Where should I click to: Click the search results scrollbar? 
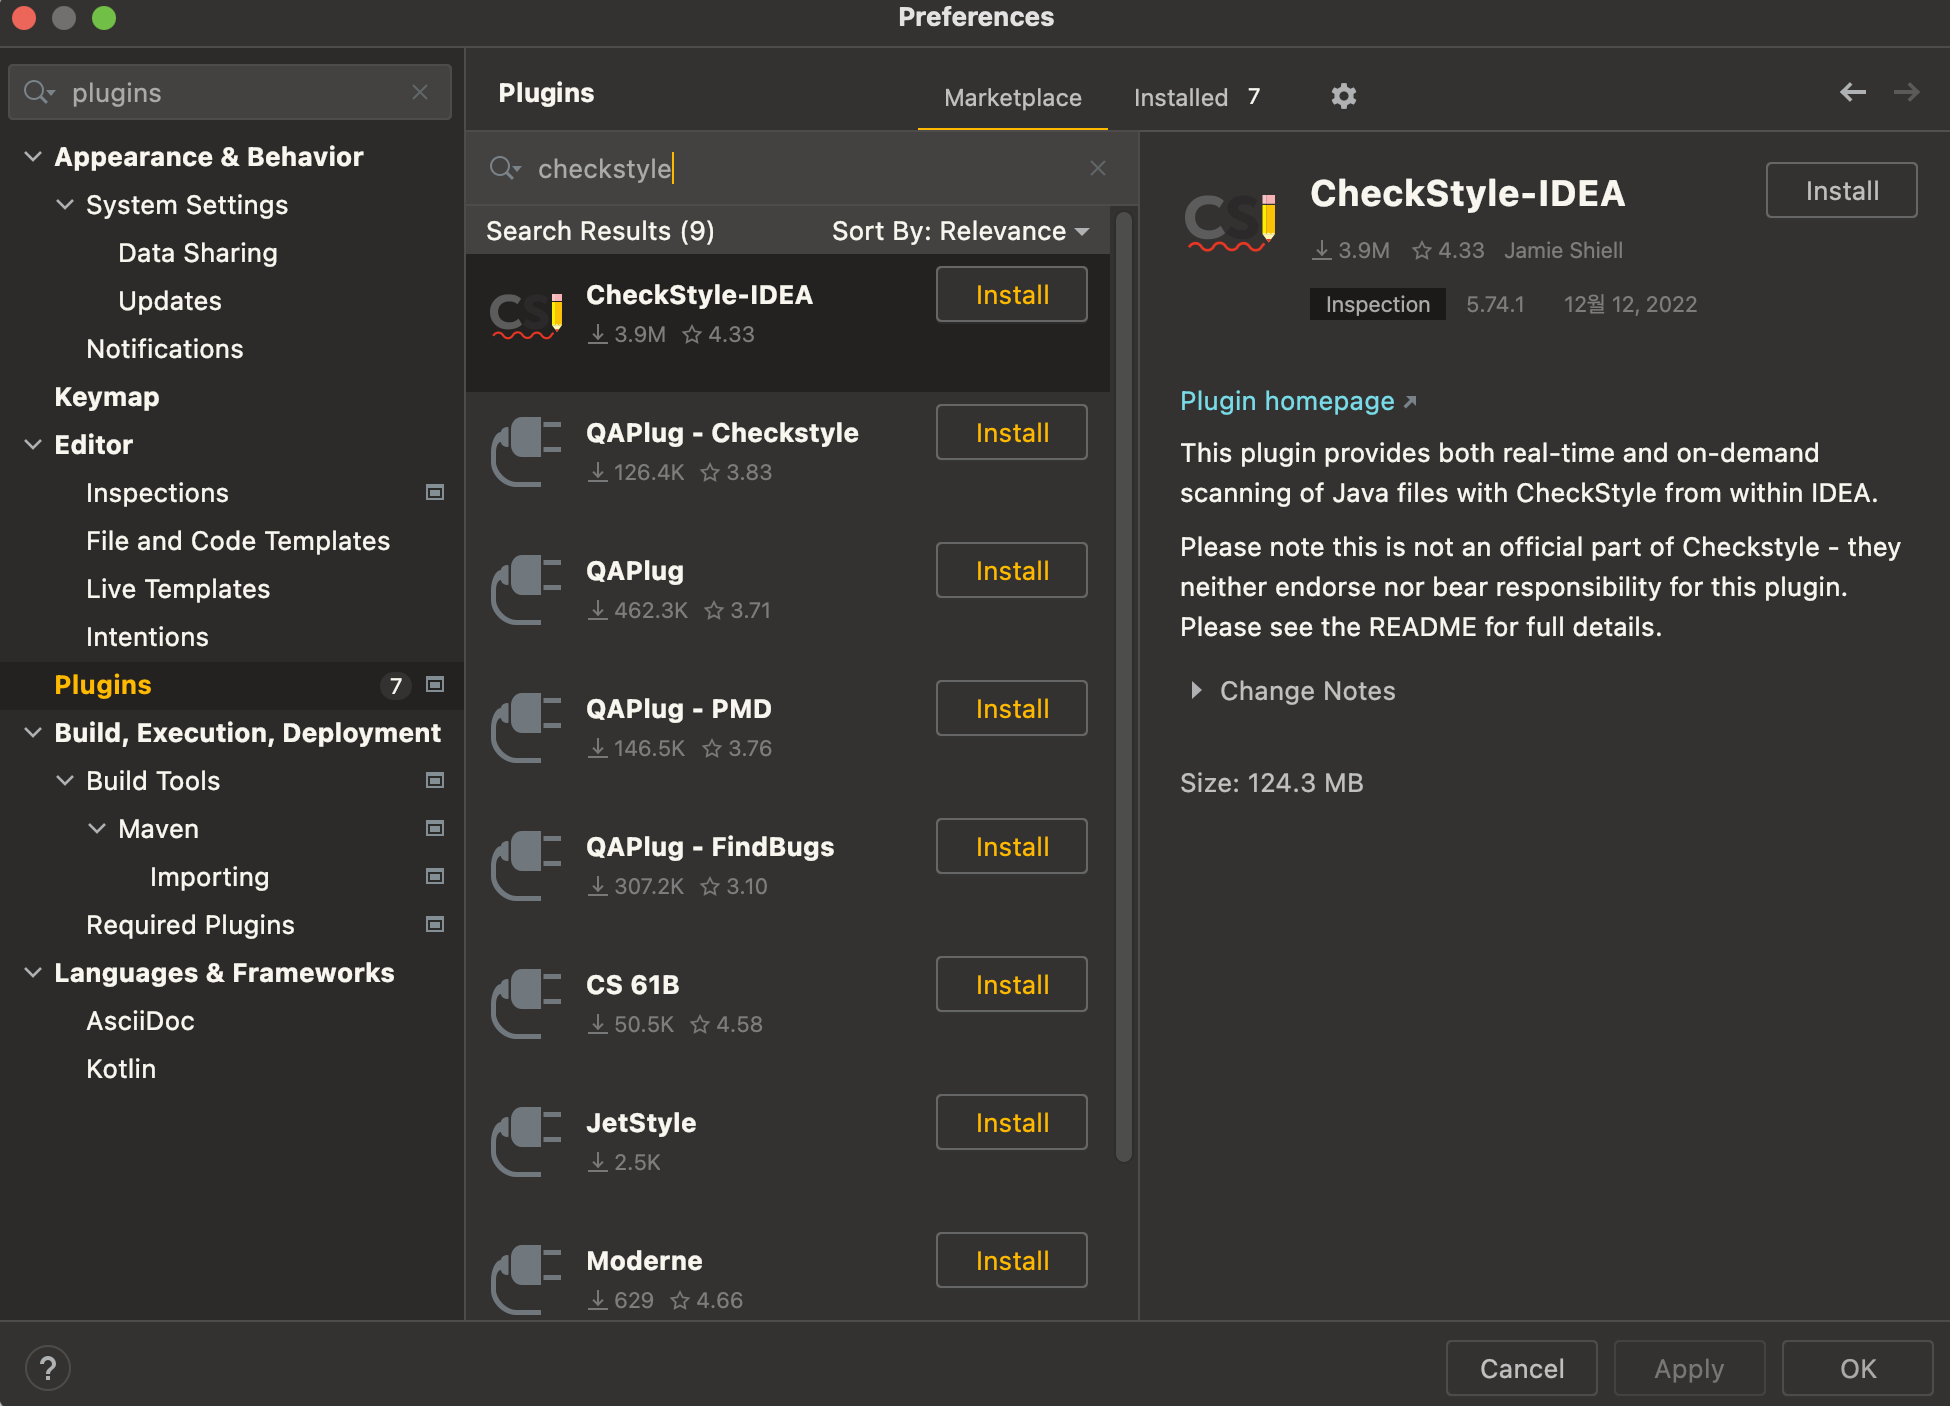(x=1123, y=680)
